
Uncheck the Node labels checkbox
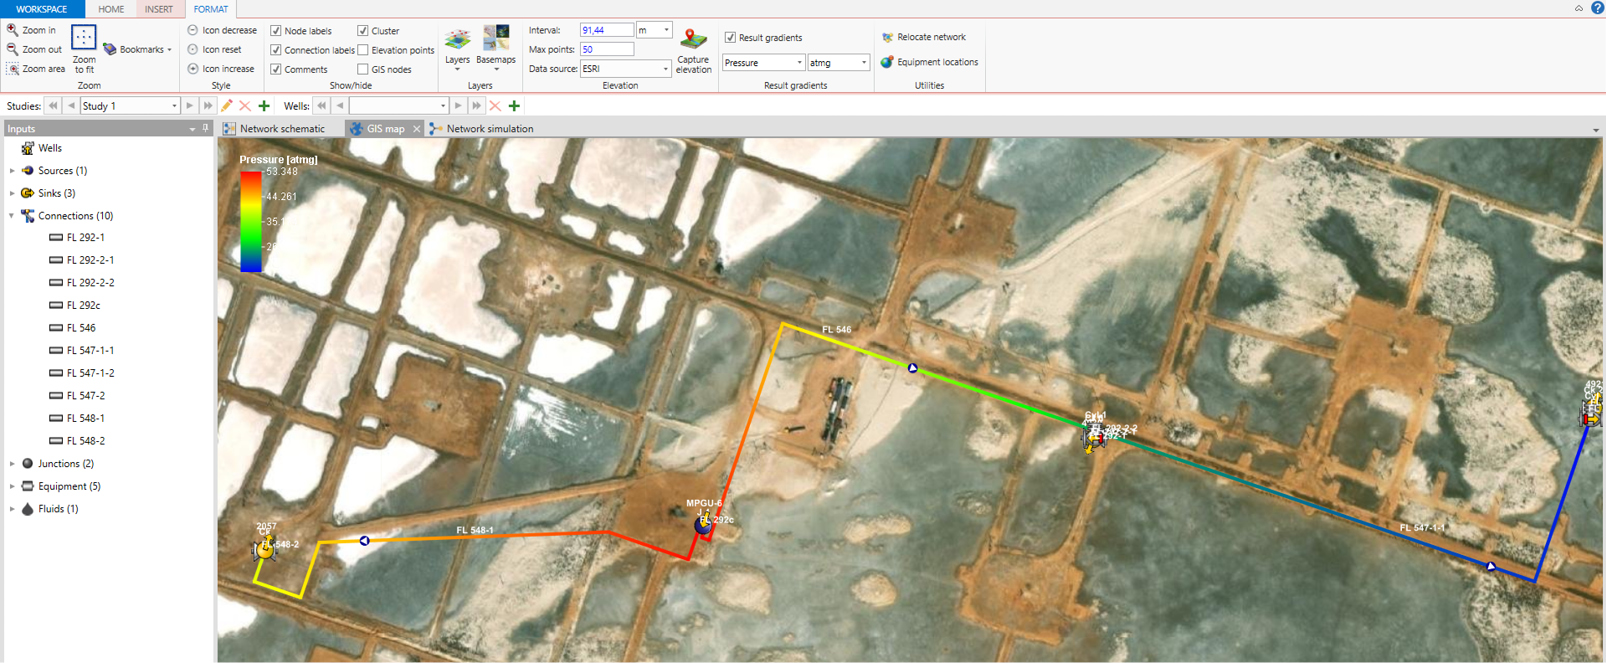click(x=276, y=31)
